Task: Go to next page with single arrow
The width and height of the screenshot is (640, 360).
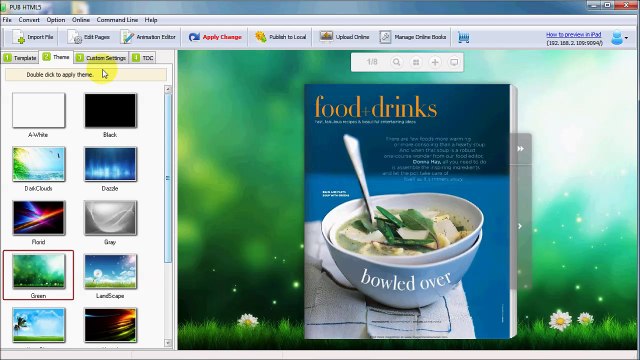Action: tap(520, 226)
